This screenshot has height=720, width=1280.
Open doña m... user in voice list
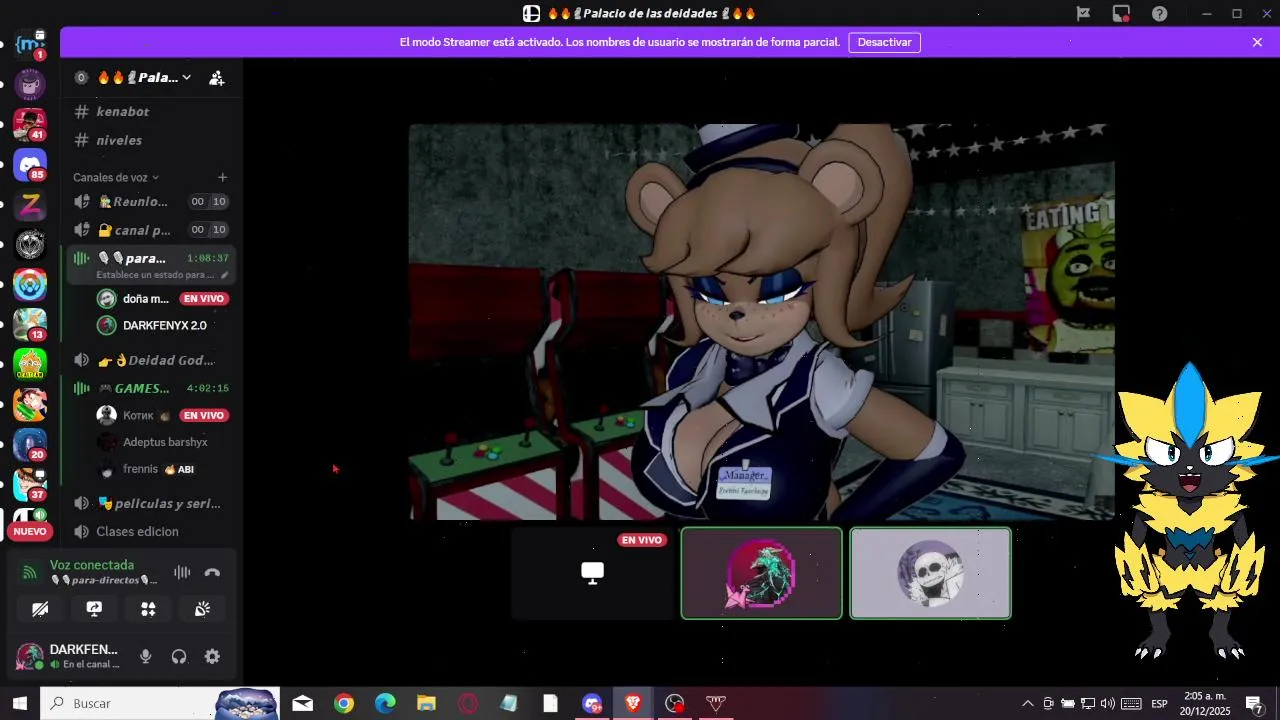coord(164,299)
